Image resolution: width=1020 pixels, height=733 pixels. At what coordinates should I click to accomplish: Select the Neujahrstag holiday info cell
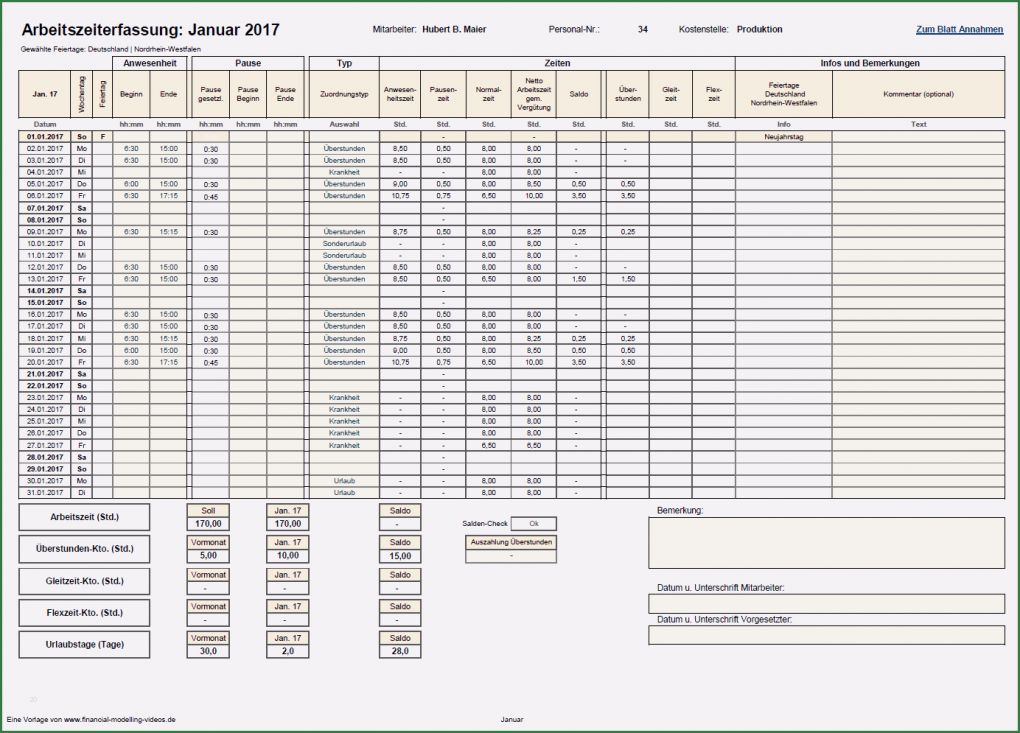tap(783, 136)
